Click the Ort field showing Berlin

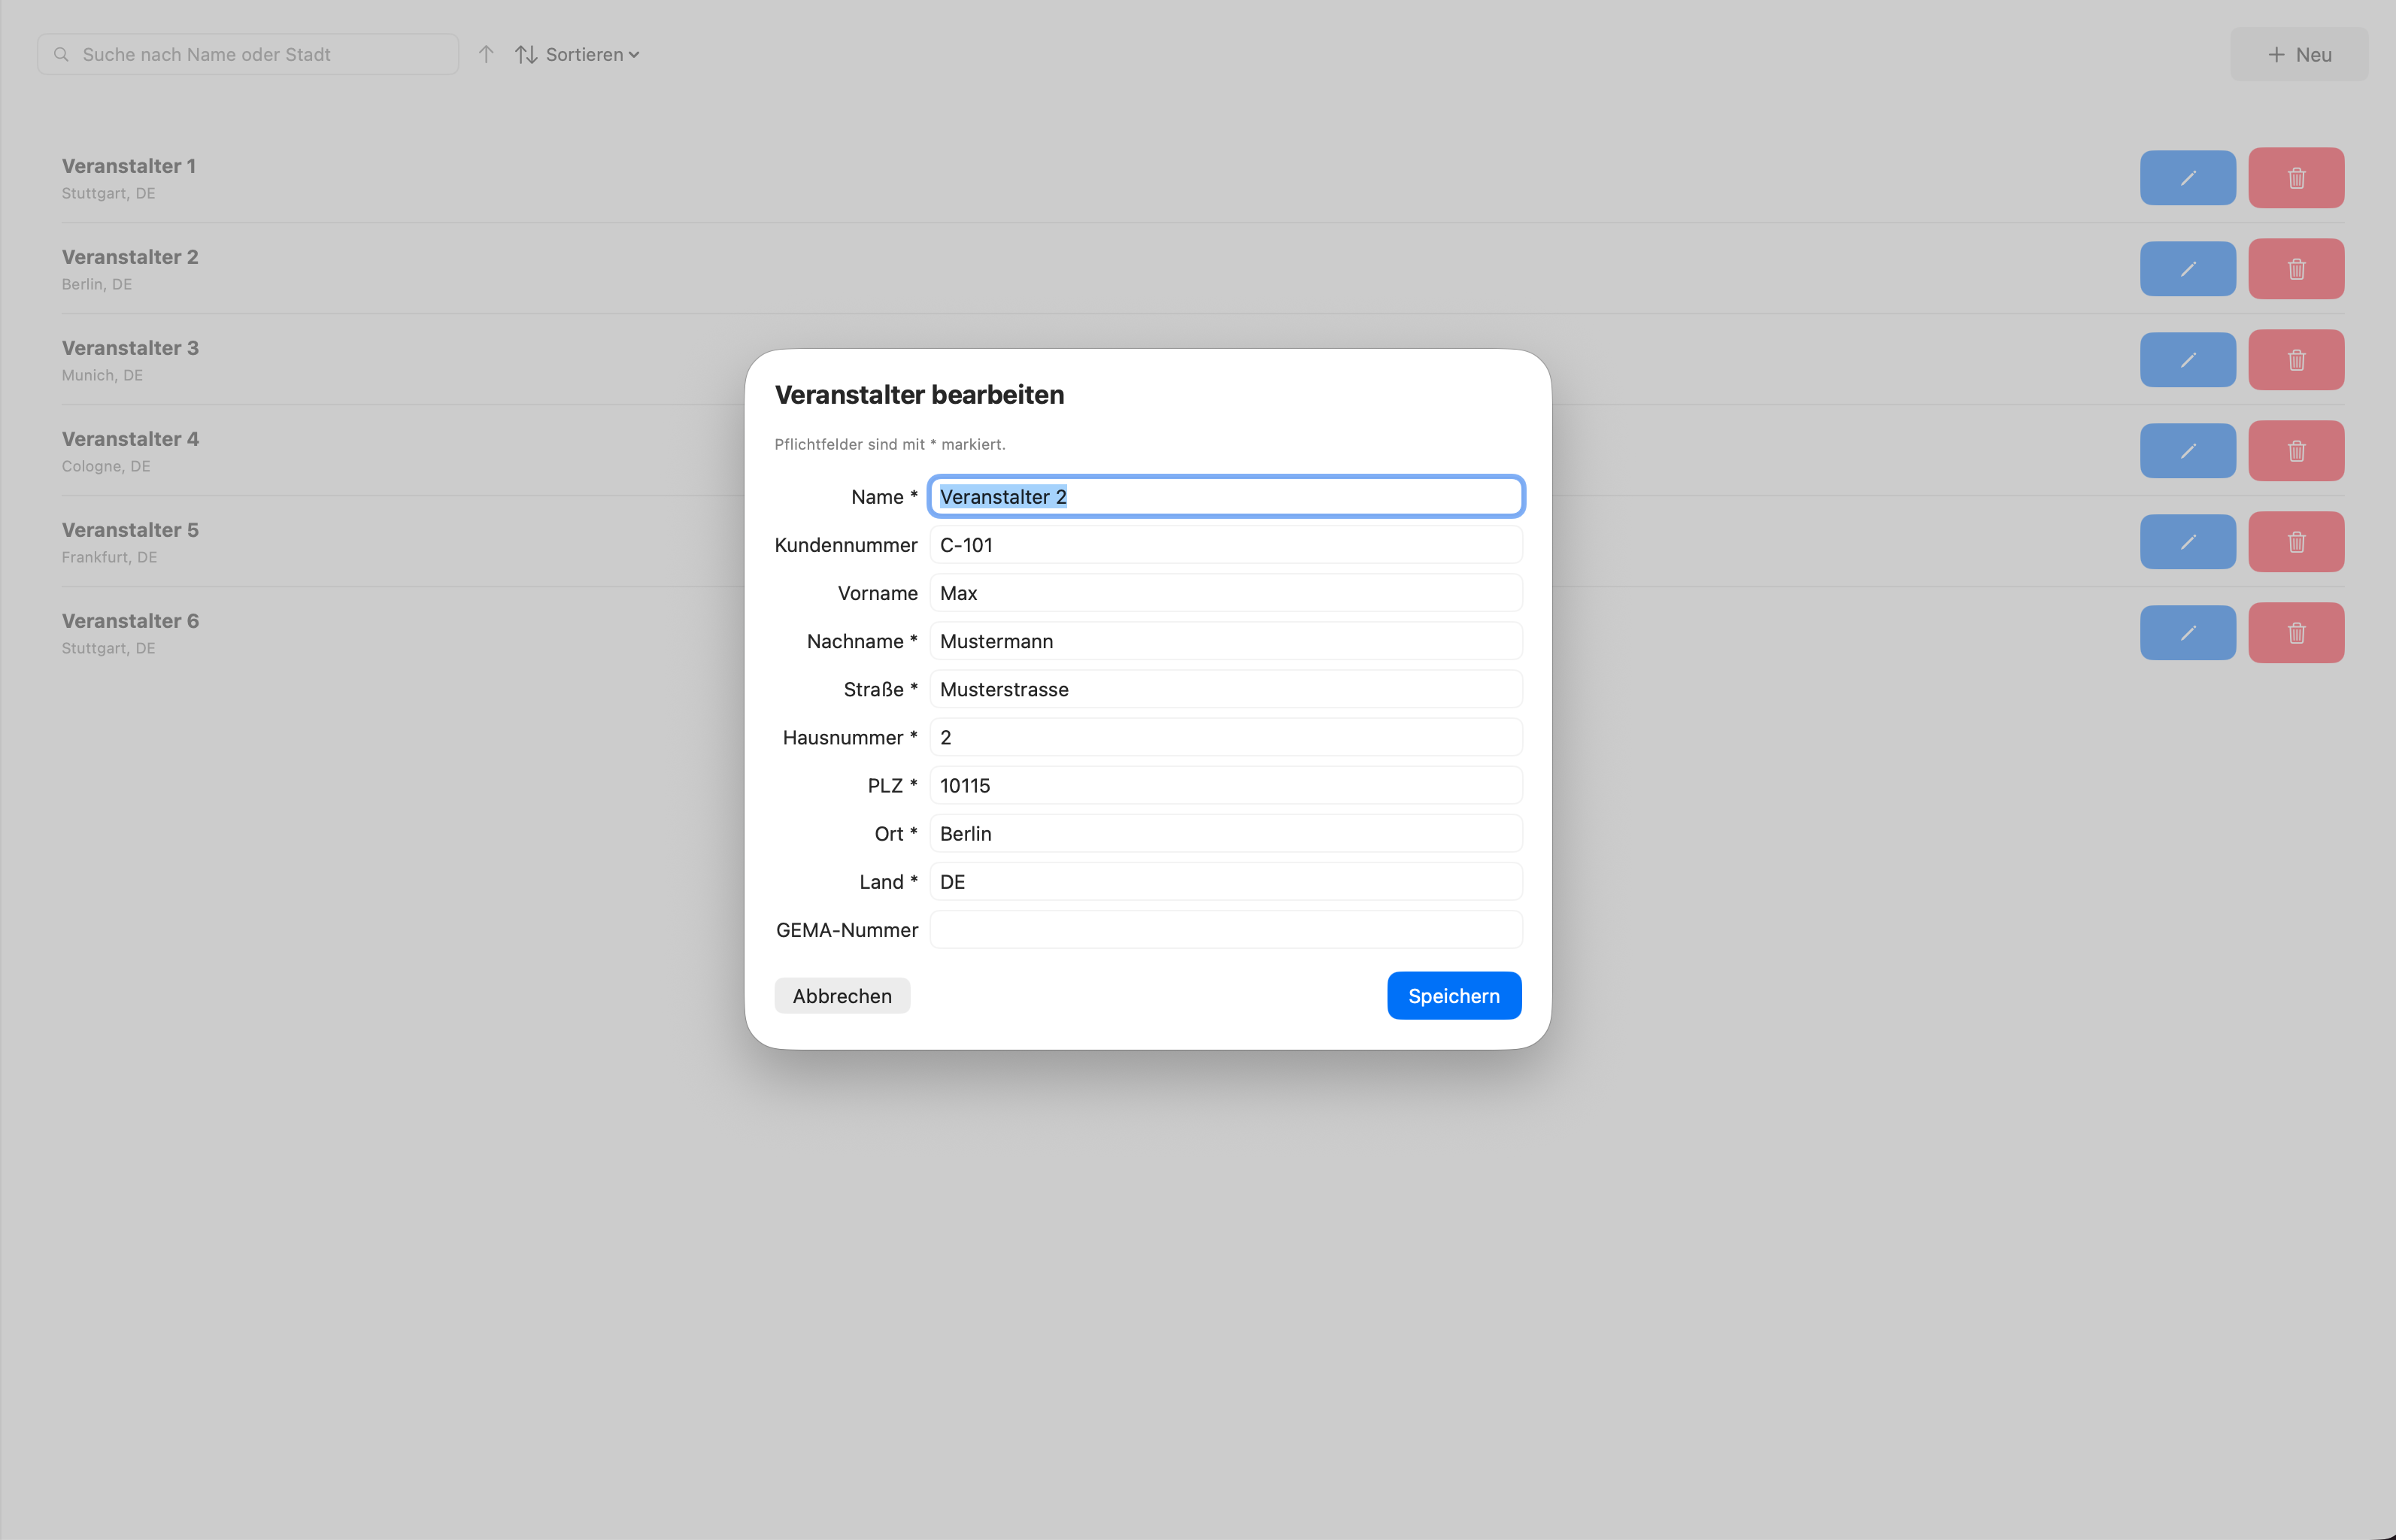(1225, 834)
